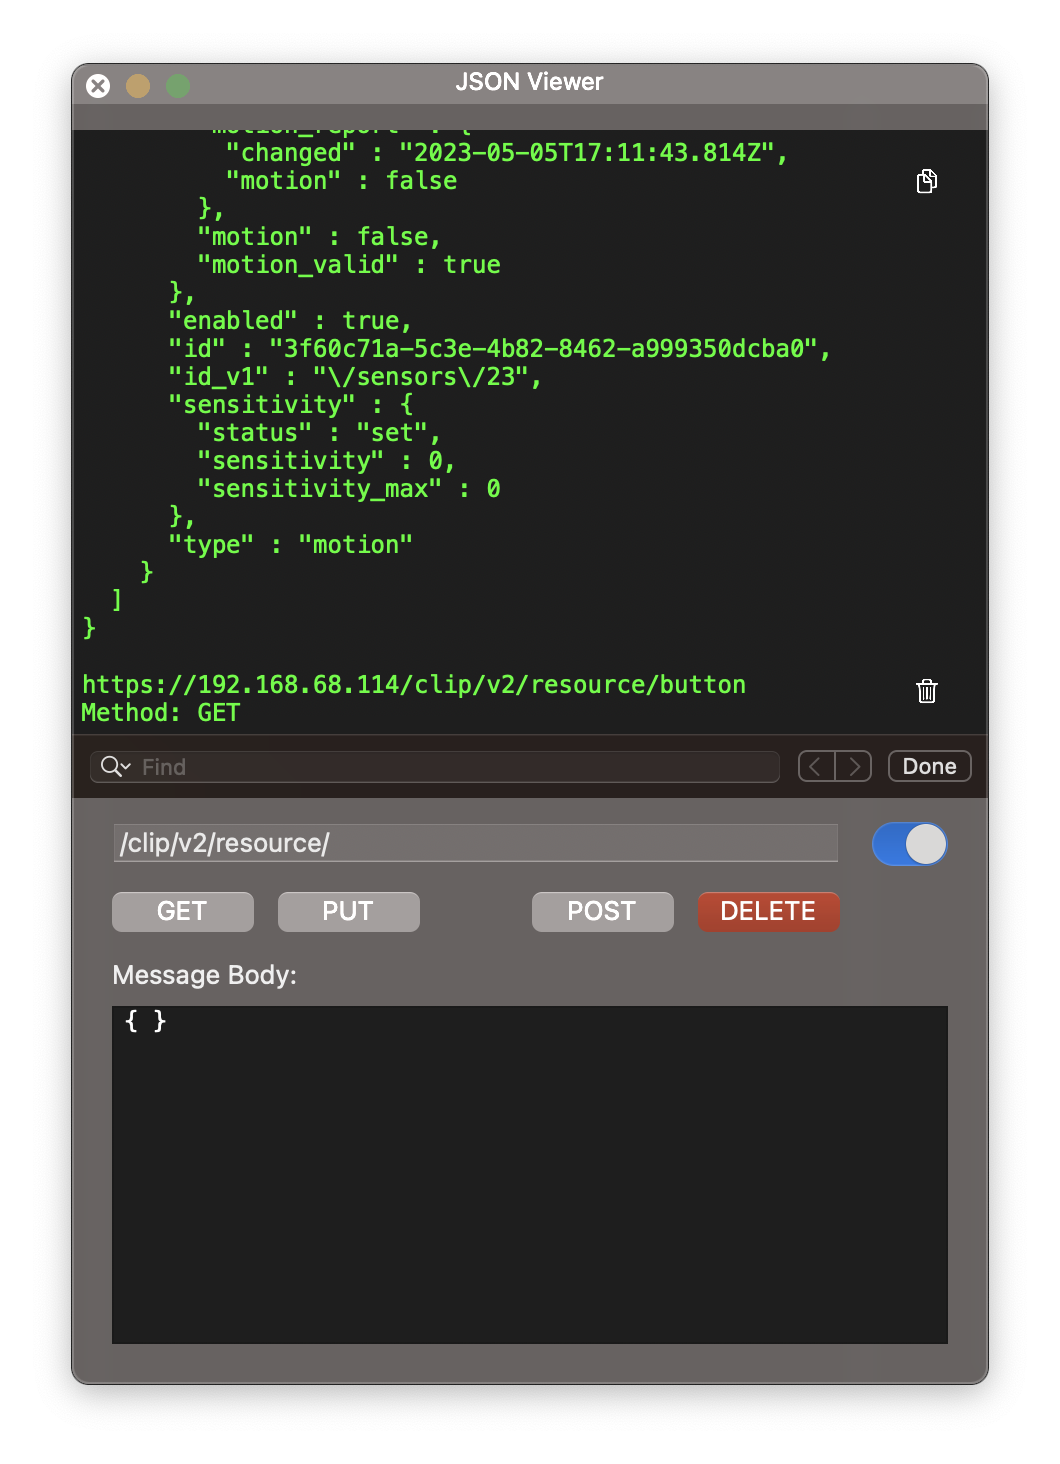Viewport: 1060px width, 1464px height.
Task: Toggle the blue switch beside the URL field
Action: click(910, 844)
